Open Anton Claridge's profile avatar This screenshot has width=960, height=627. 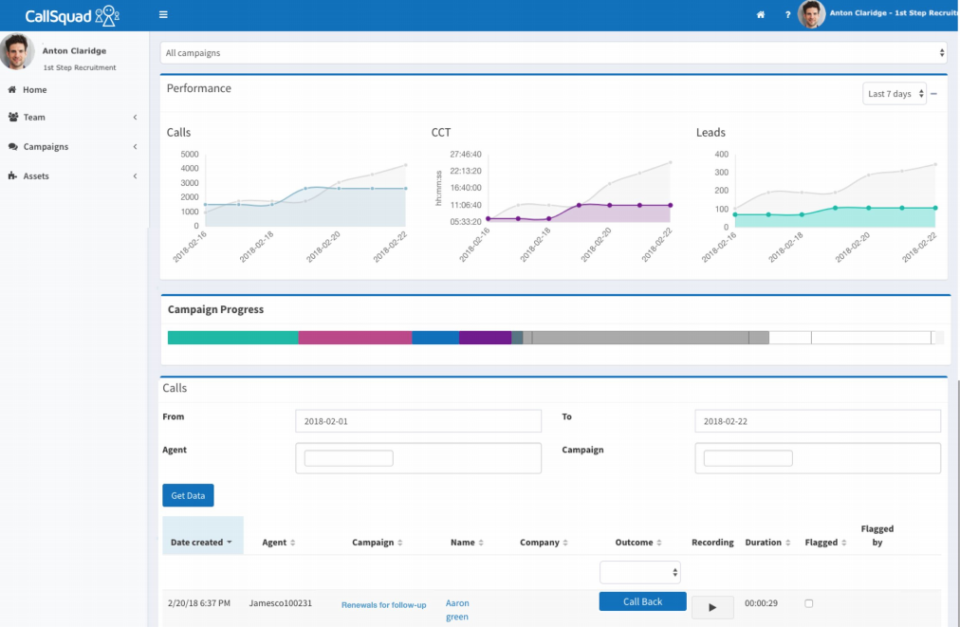click(810, 15)
